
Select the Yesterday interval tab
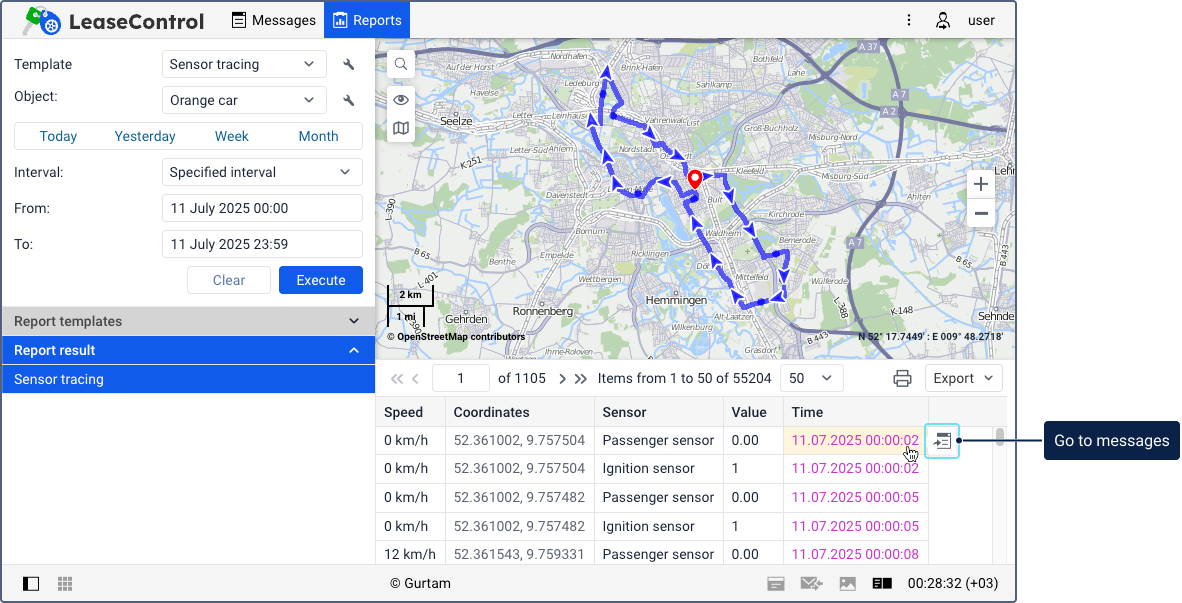tap(145, 136)
